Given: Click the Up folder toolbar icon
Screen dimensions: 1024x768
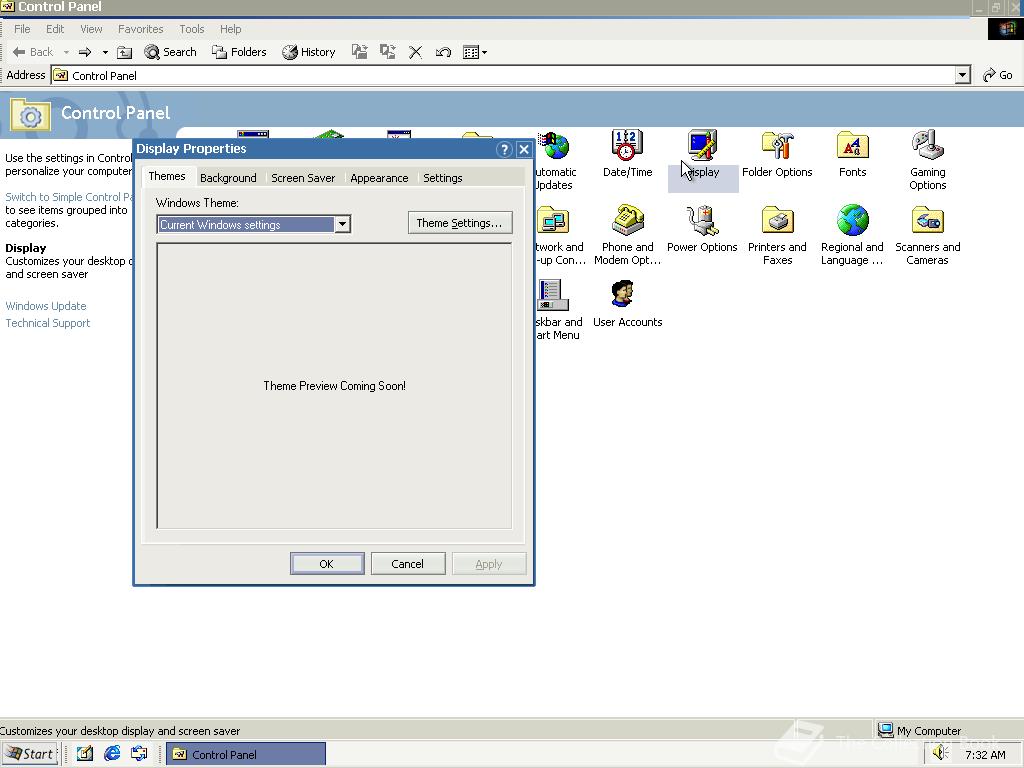Looking at the screenshot, I should (124, 52).
